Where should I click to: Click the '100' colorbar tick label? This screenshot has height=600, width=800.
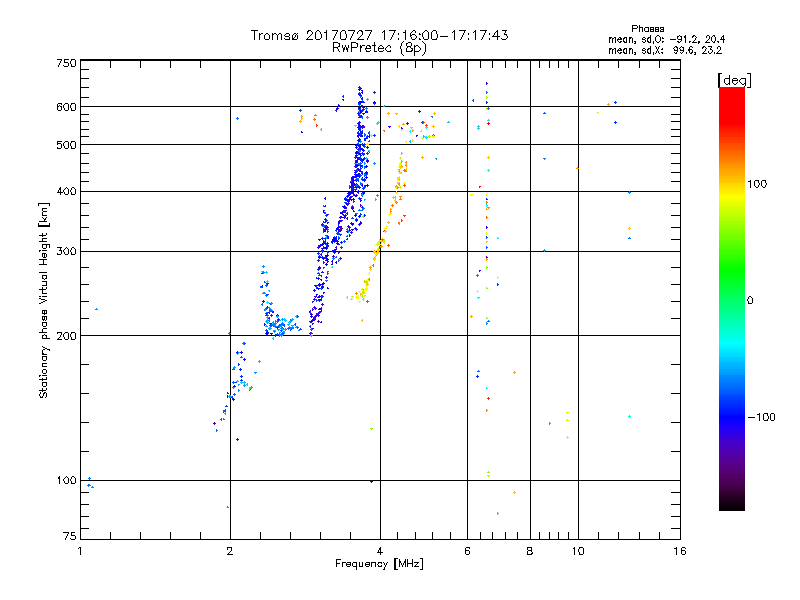(x=757, y=184)
